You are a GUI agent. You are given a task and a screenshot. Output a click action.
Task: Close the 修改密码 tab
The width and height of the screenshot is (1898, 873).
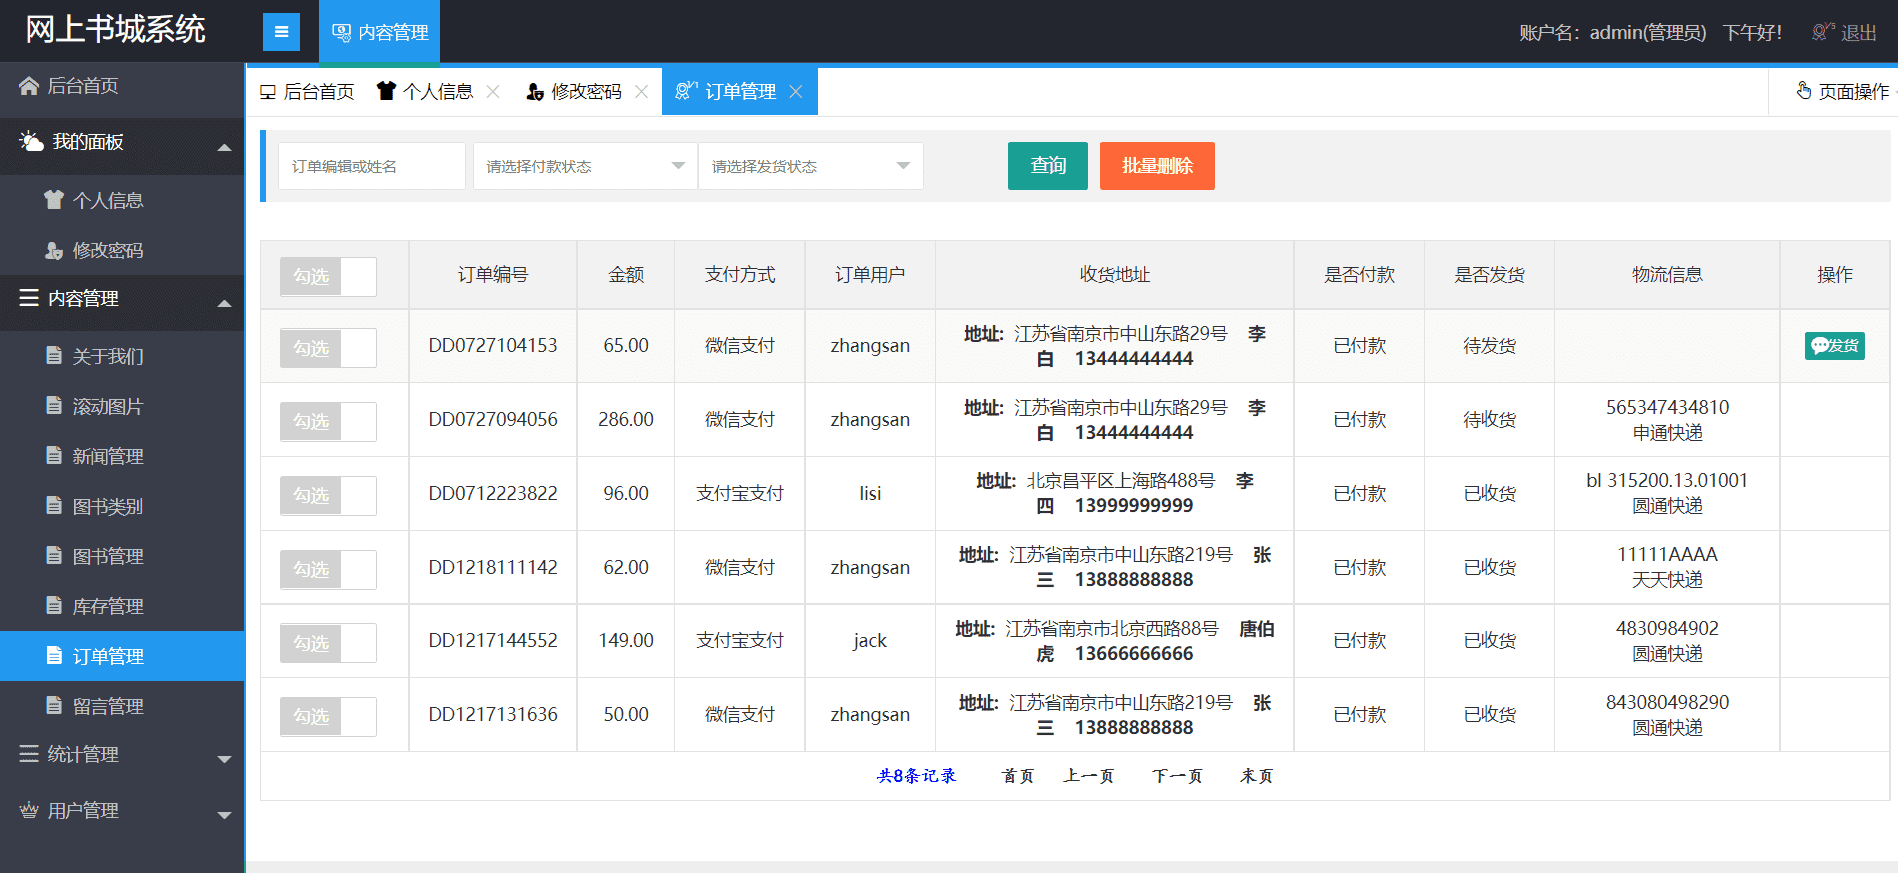coord(641,91)
